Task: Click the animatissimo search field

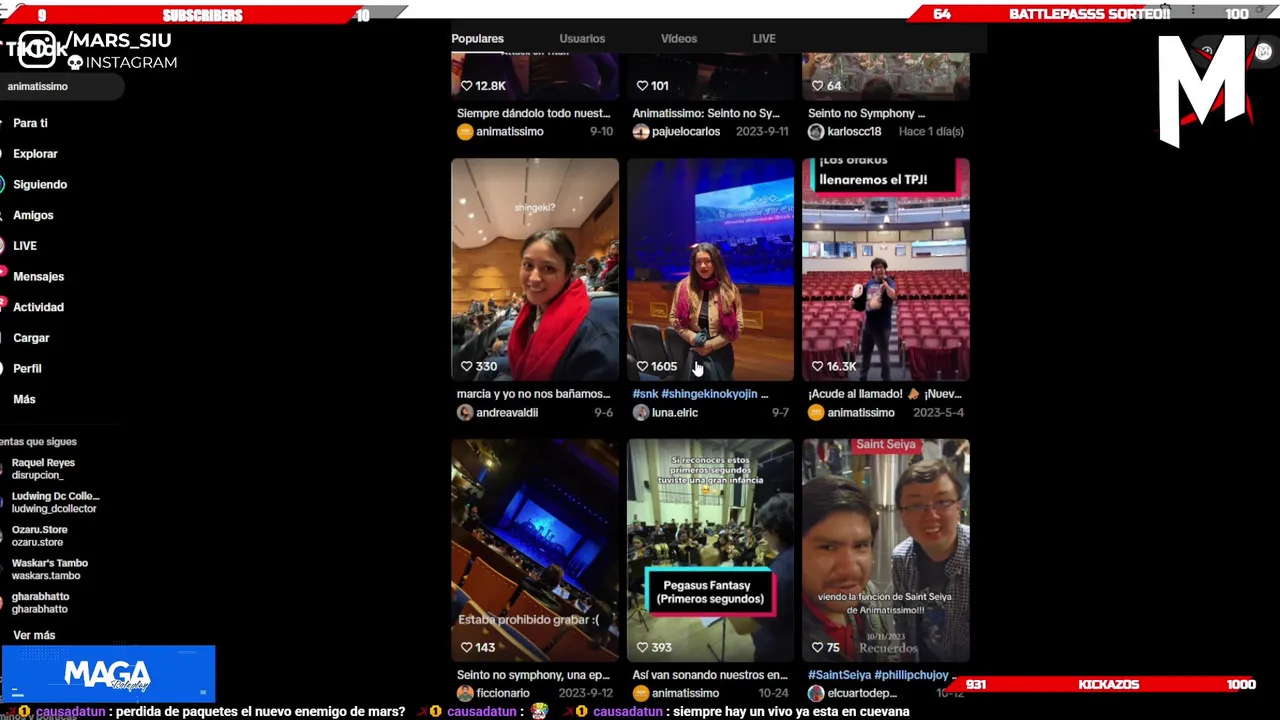Action: pyautogui.click(x=60, y=86)
